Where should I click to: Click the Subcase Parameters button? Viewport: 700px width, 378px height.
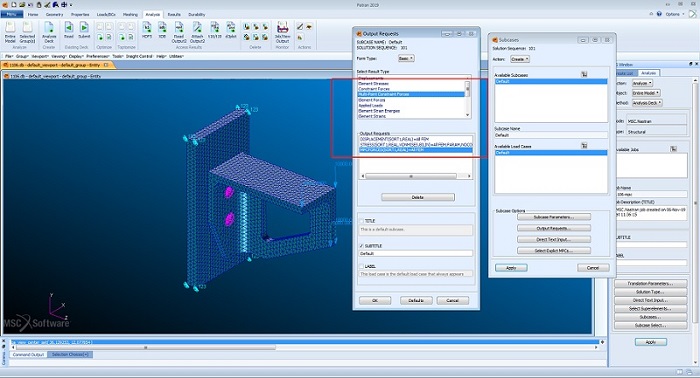[x=554, y=217]
